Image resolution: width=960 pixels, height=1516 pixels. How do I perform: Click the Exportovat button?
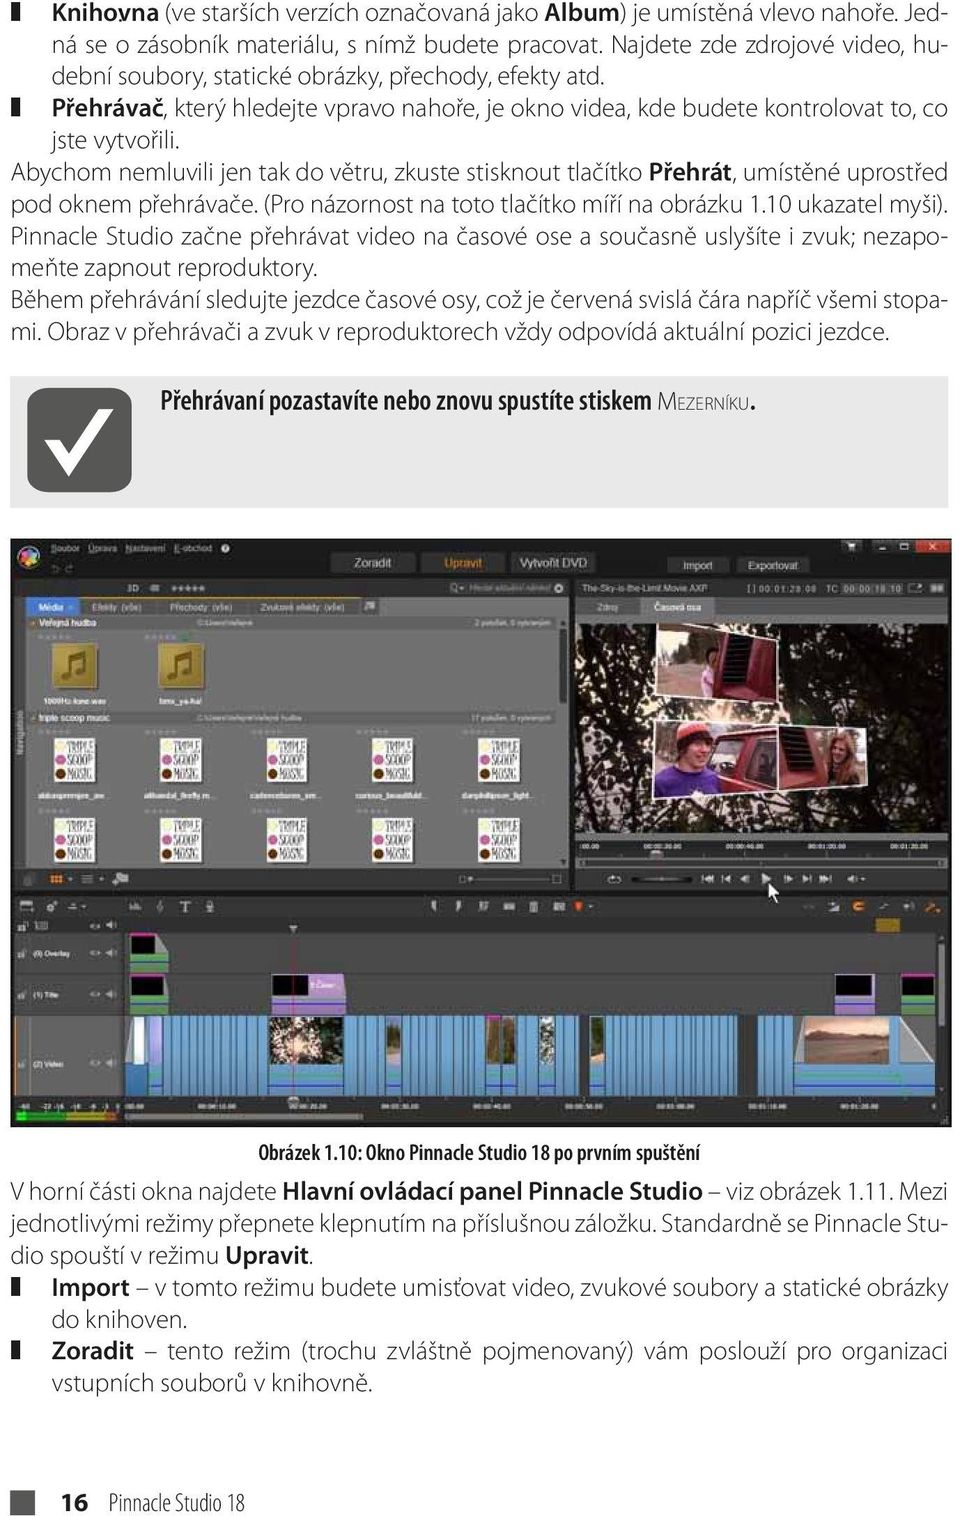pyautogui.click(x=773, y=565)
